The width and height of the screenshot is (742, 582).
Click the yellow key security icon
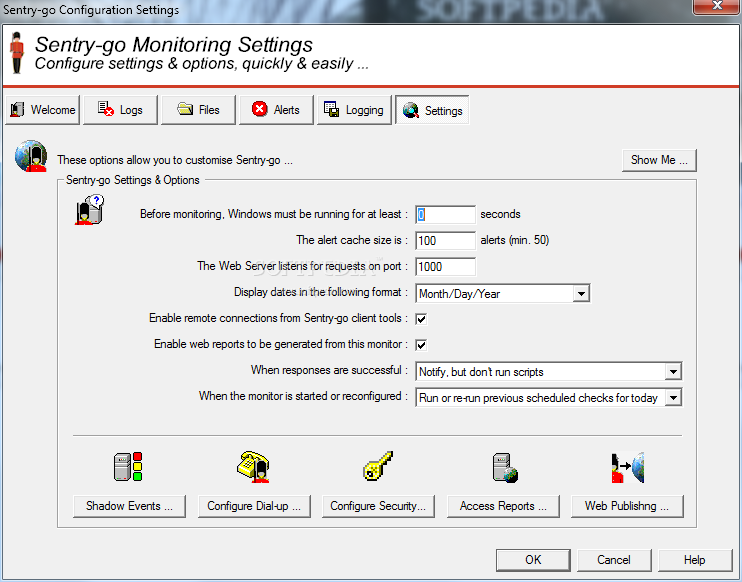click(378, 466)
